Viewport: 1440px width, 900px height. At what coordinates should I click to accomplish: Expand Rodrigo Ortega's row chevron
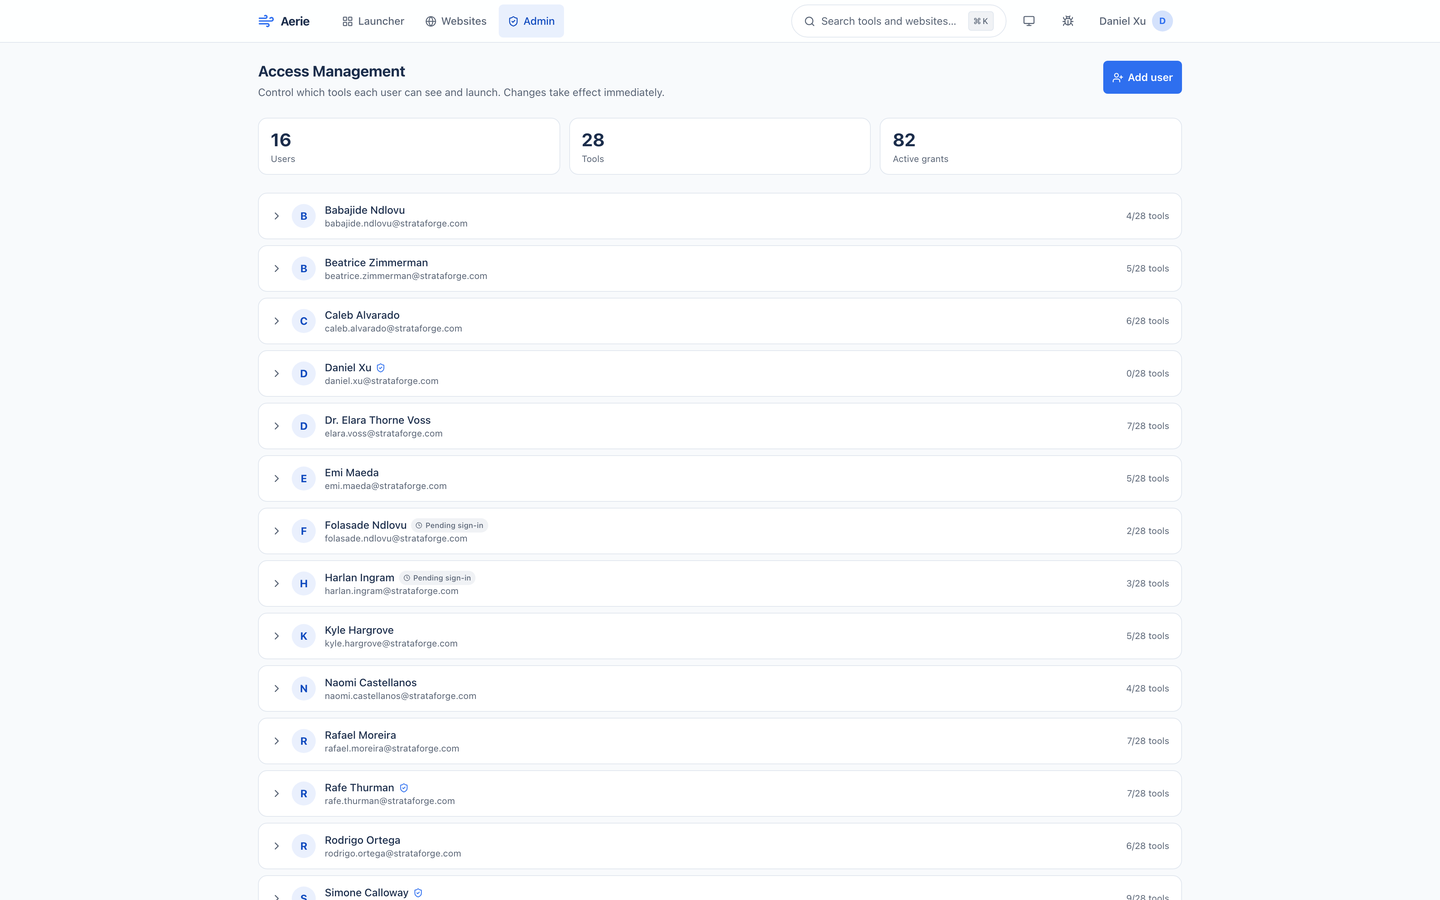coord(277,846)
